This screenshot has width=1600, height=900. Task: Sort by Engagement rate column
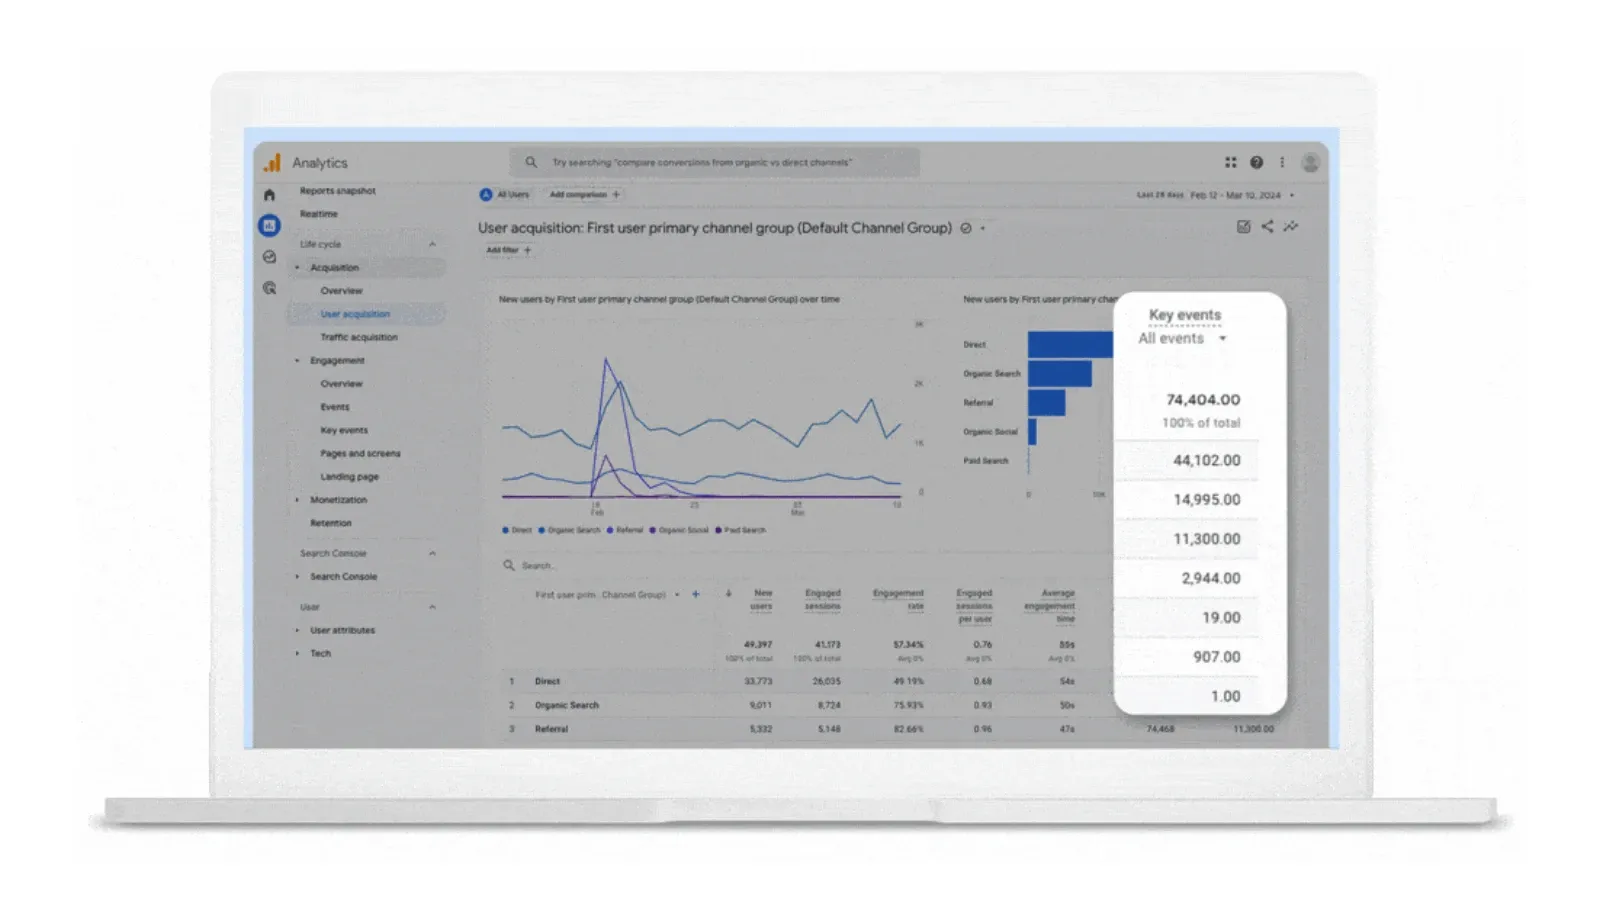pyautogui.click(x=898, y=599)
